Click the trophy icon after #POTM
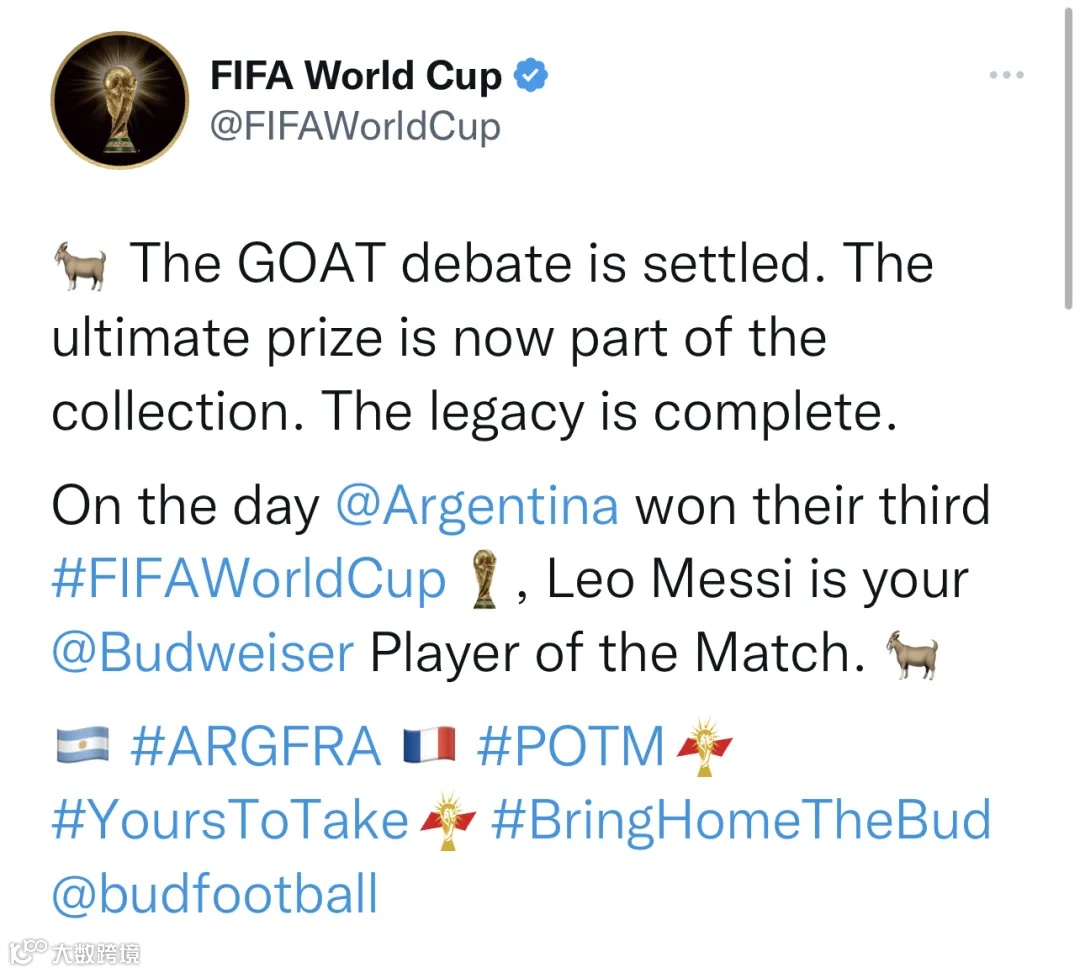This screenshot has width=1080, height=973. (705, 746)
